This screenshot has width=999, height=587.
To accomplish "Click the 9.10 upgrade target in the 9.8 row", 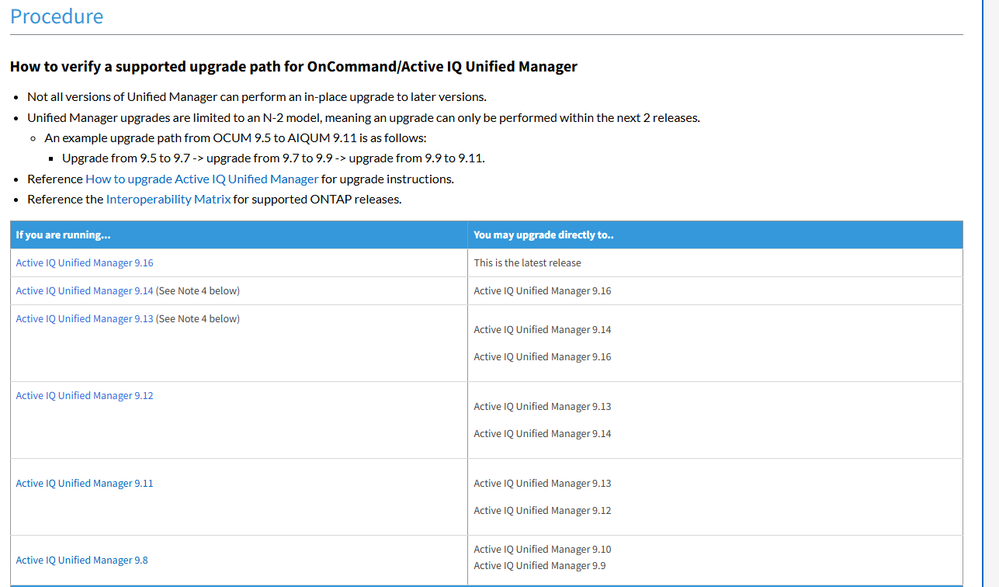I will pyautogui.click(x=542, y=549).
